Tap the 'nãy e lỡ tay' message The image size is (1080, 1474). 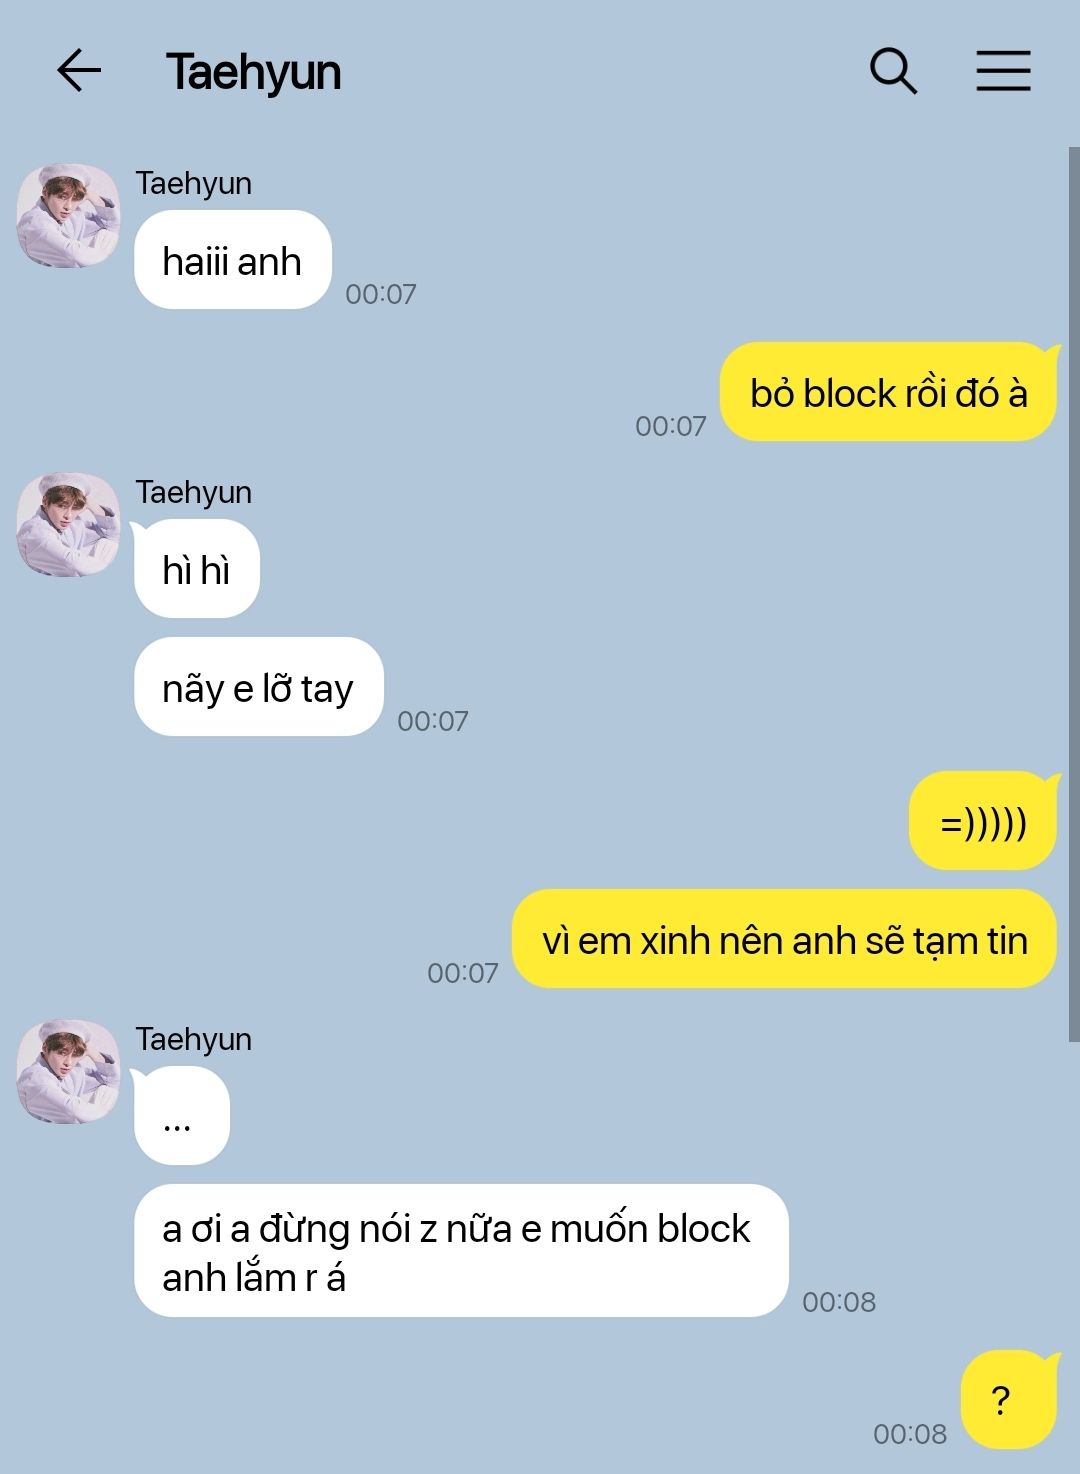(x=258, y=687)
